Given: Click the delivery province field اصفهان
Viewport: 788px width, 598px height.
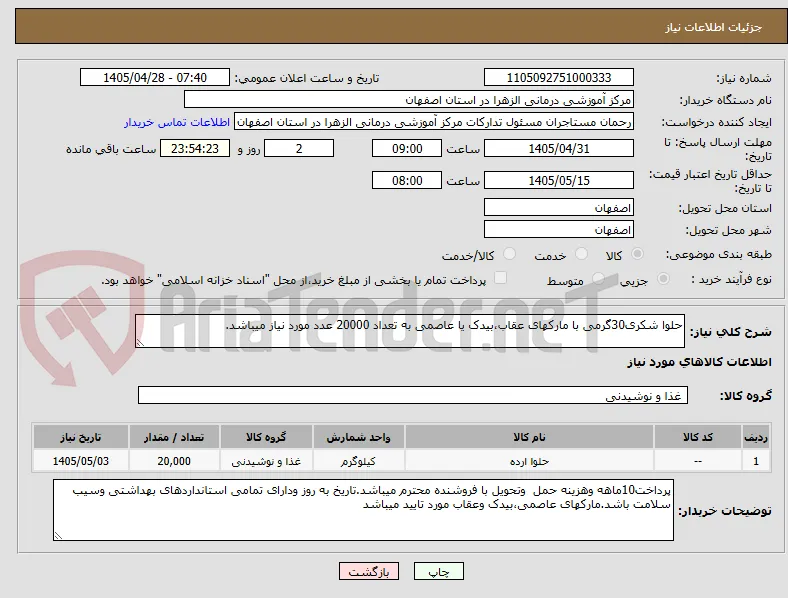Looking at the screenshot, I should point(559,207).
